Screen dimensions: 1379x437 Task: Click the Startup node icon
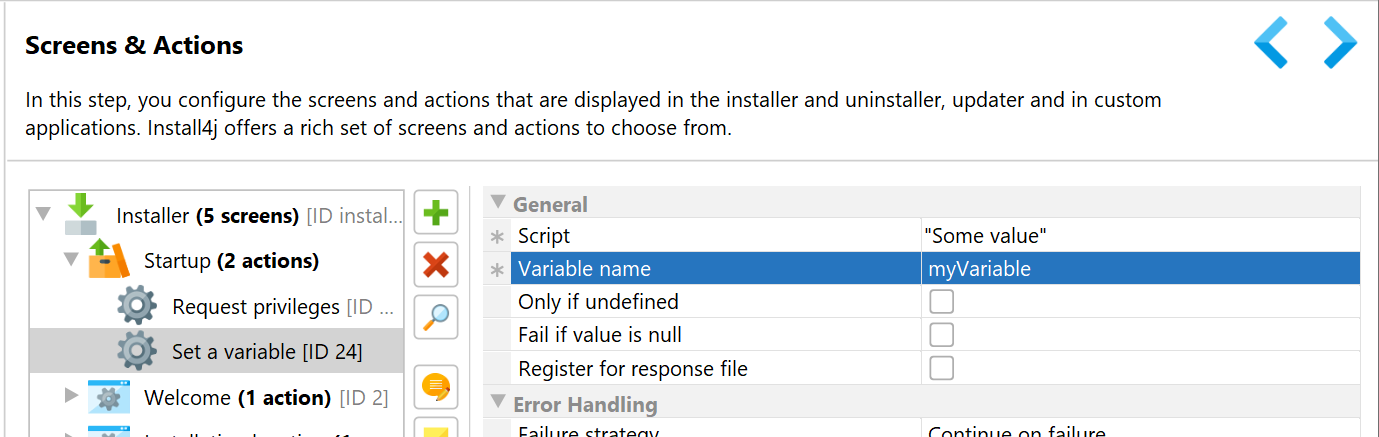(109, 259)
